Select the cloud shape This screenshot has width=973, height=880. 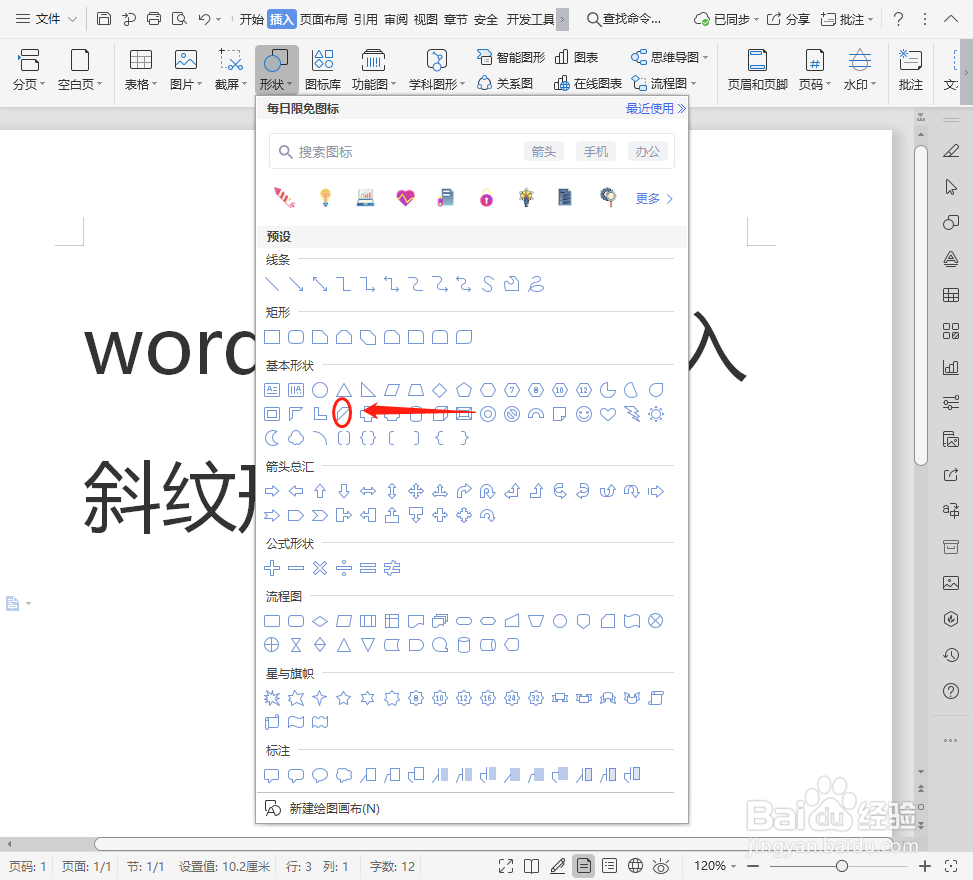click(x=296, y=438)
